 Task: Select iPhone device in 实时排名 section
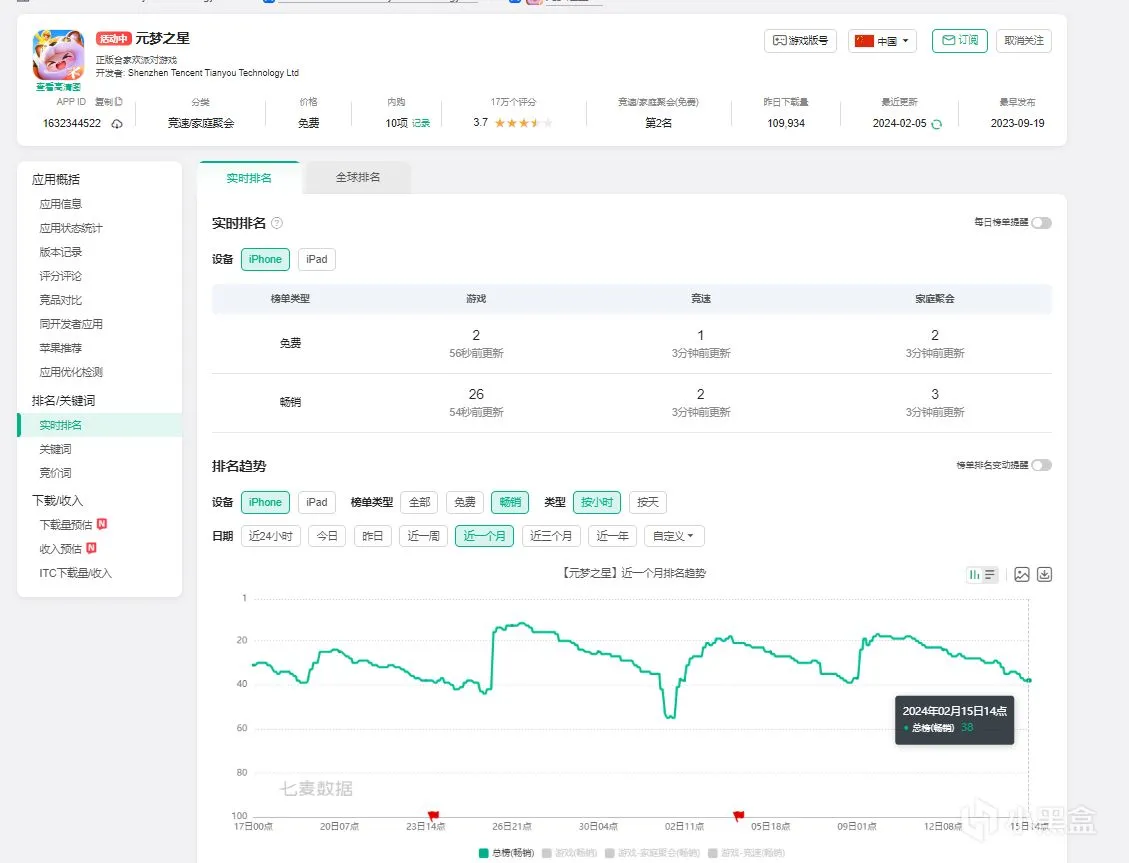point(265,259)
